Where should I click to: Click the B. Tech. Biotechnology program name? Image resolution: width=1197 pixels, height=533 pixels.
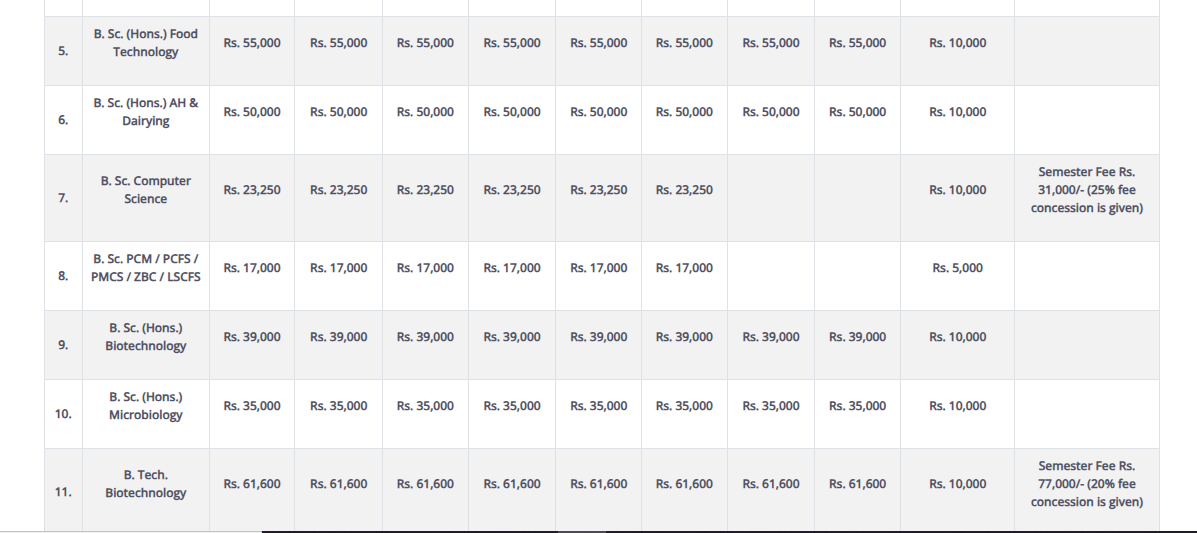click(x=146, y=484)
